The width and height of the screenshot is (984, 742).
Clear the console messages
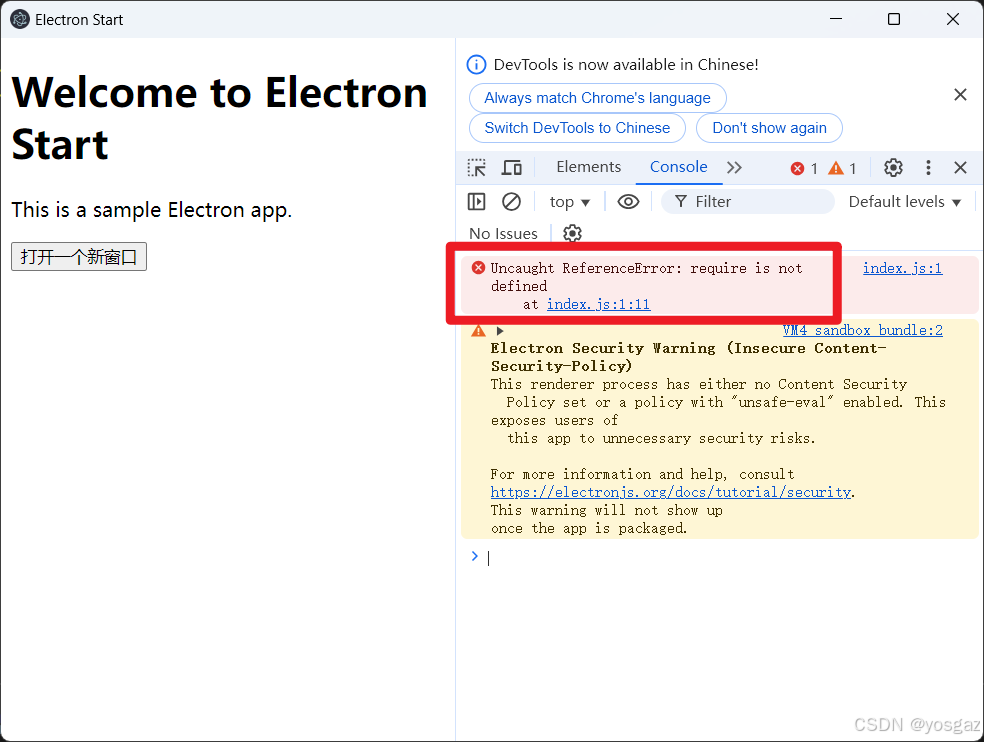pyautogui.click(x=512, y=201)
